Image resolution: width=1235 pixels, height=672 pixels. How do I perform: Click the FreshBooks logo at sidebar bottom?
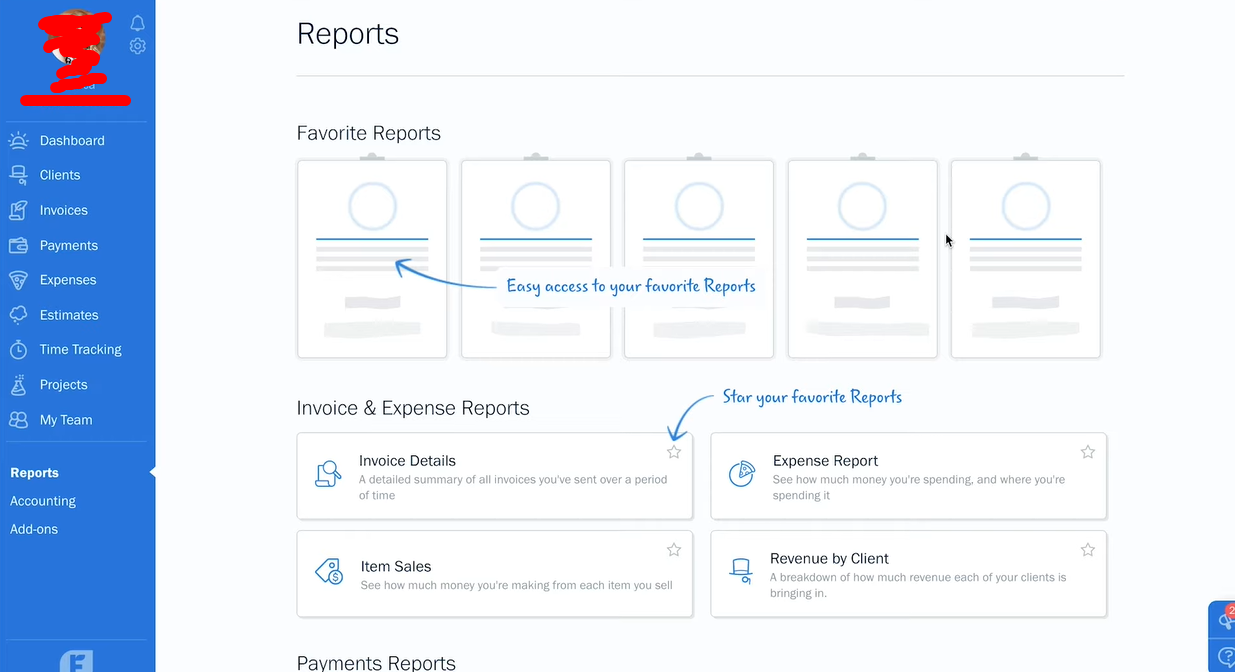77,661
